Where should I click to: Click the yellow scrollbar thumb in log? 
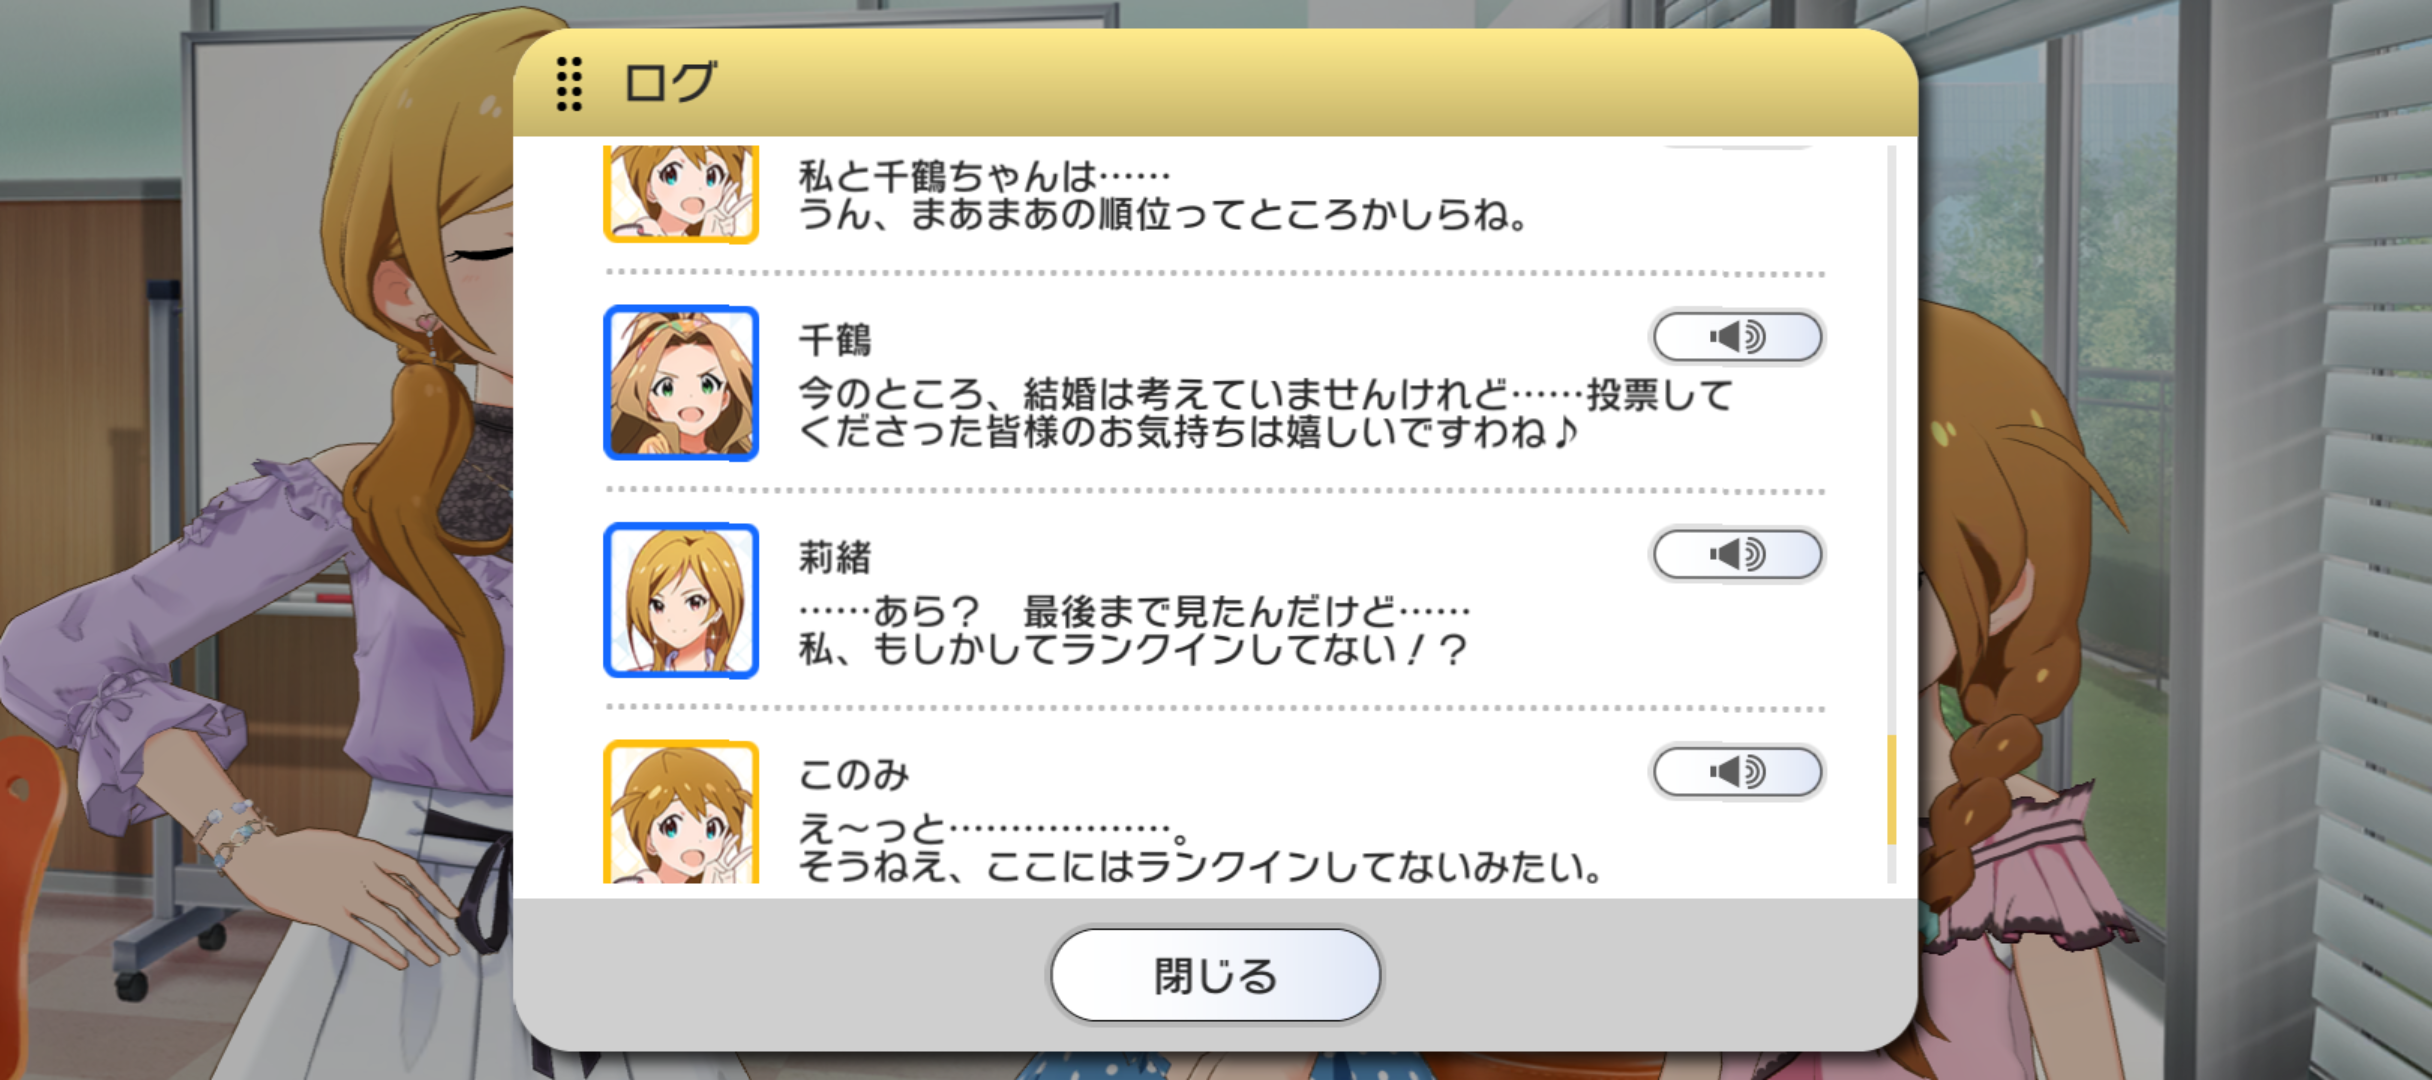click(x=1891, y=790)
